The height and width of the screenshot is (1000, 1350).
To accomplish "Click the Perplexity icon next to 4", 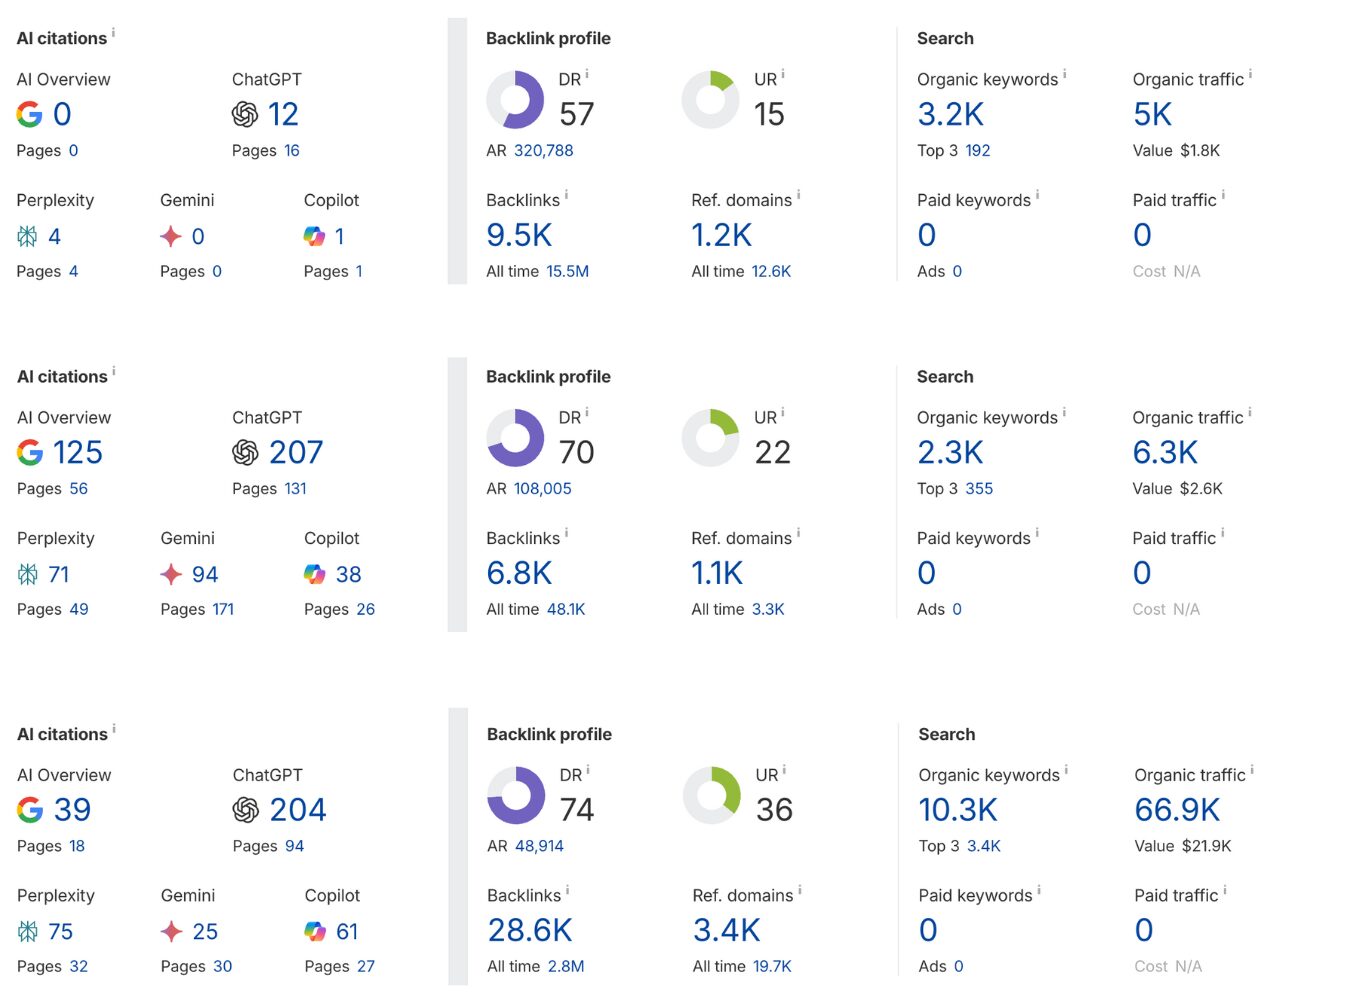I will point(27,236).
